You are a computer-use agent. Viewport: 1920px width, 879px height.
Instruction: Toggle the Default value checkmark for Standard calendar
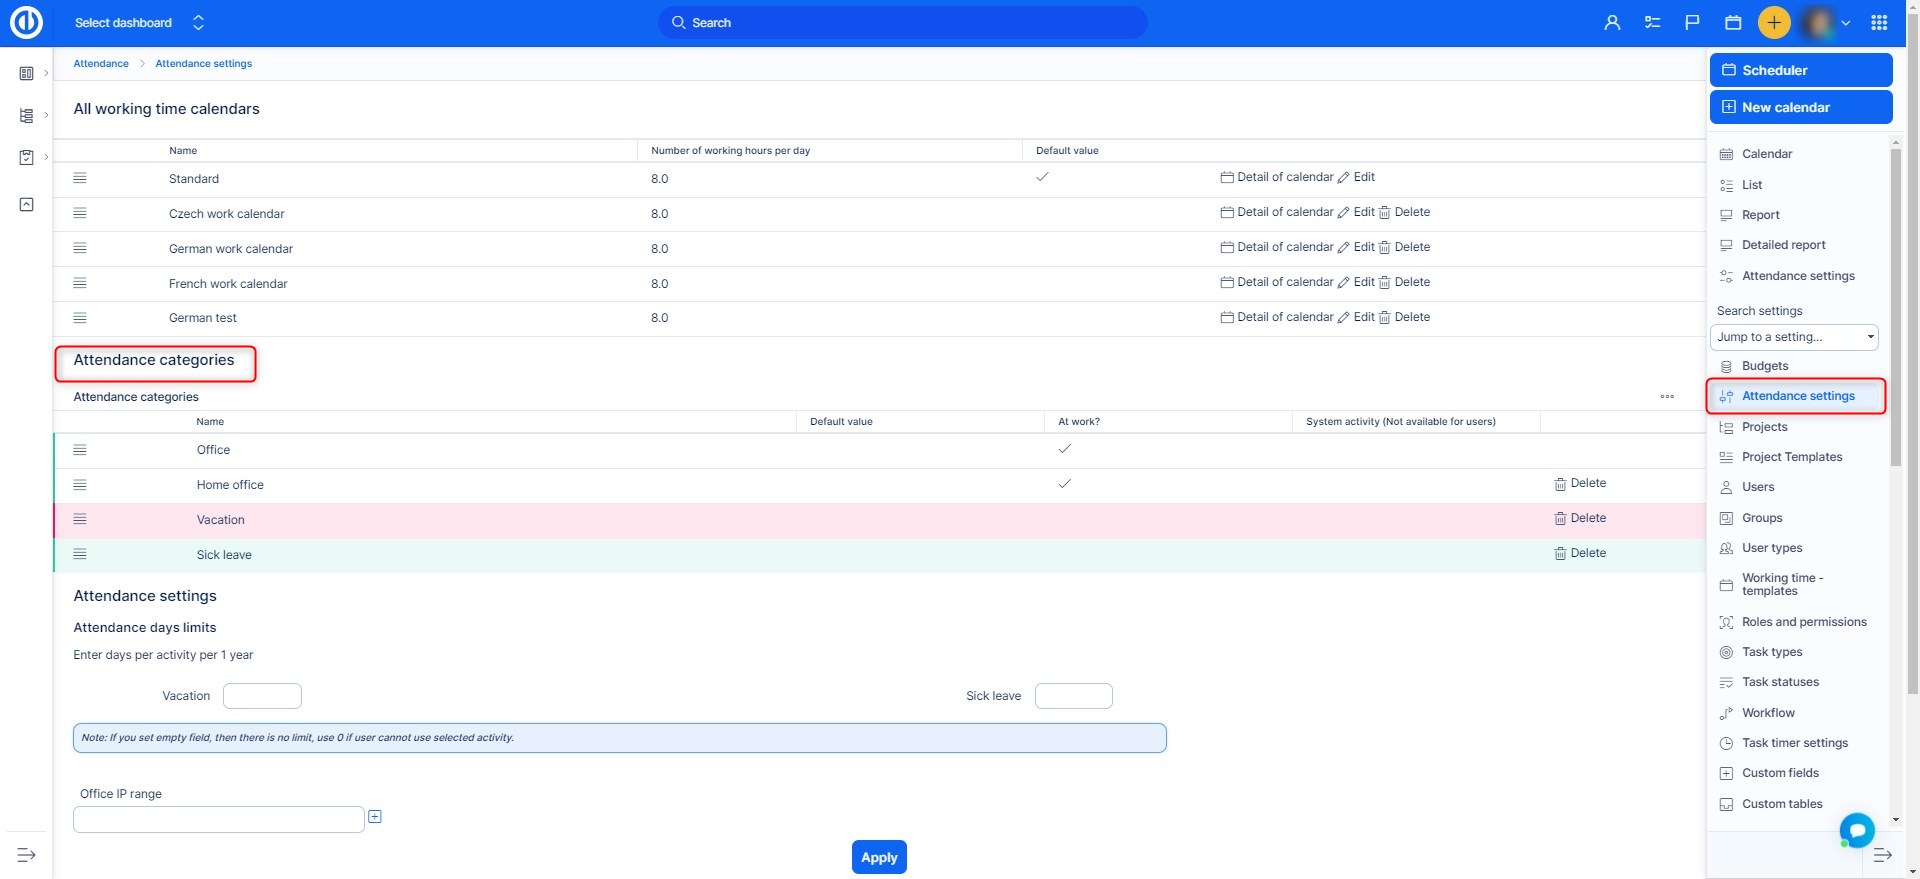[x=1042, y=177]
